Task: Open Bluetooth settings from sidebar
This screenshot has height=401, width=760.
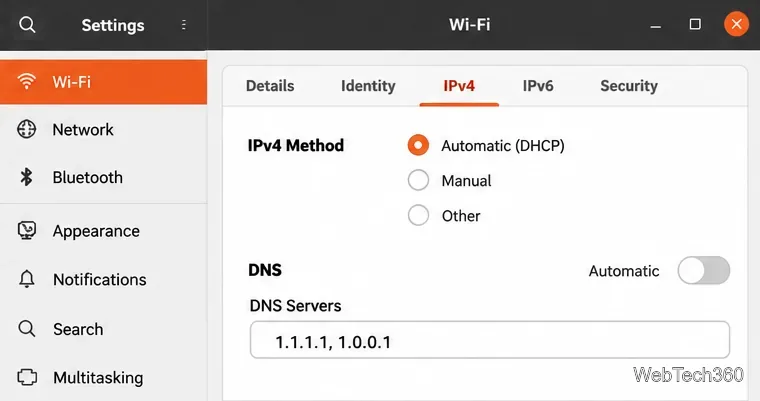Action: (x=103, y=177)
